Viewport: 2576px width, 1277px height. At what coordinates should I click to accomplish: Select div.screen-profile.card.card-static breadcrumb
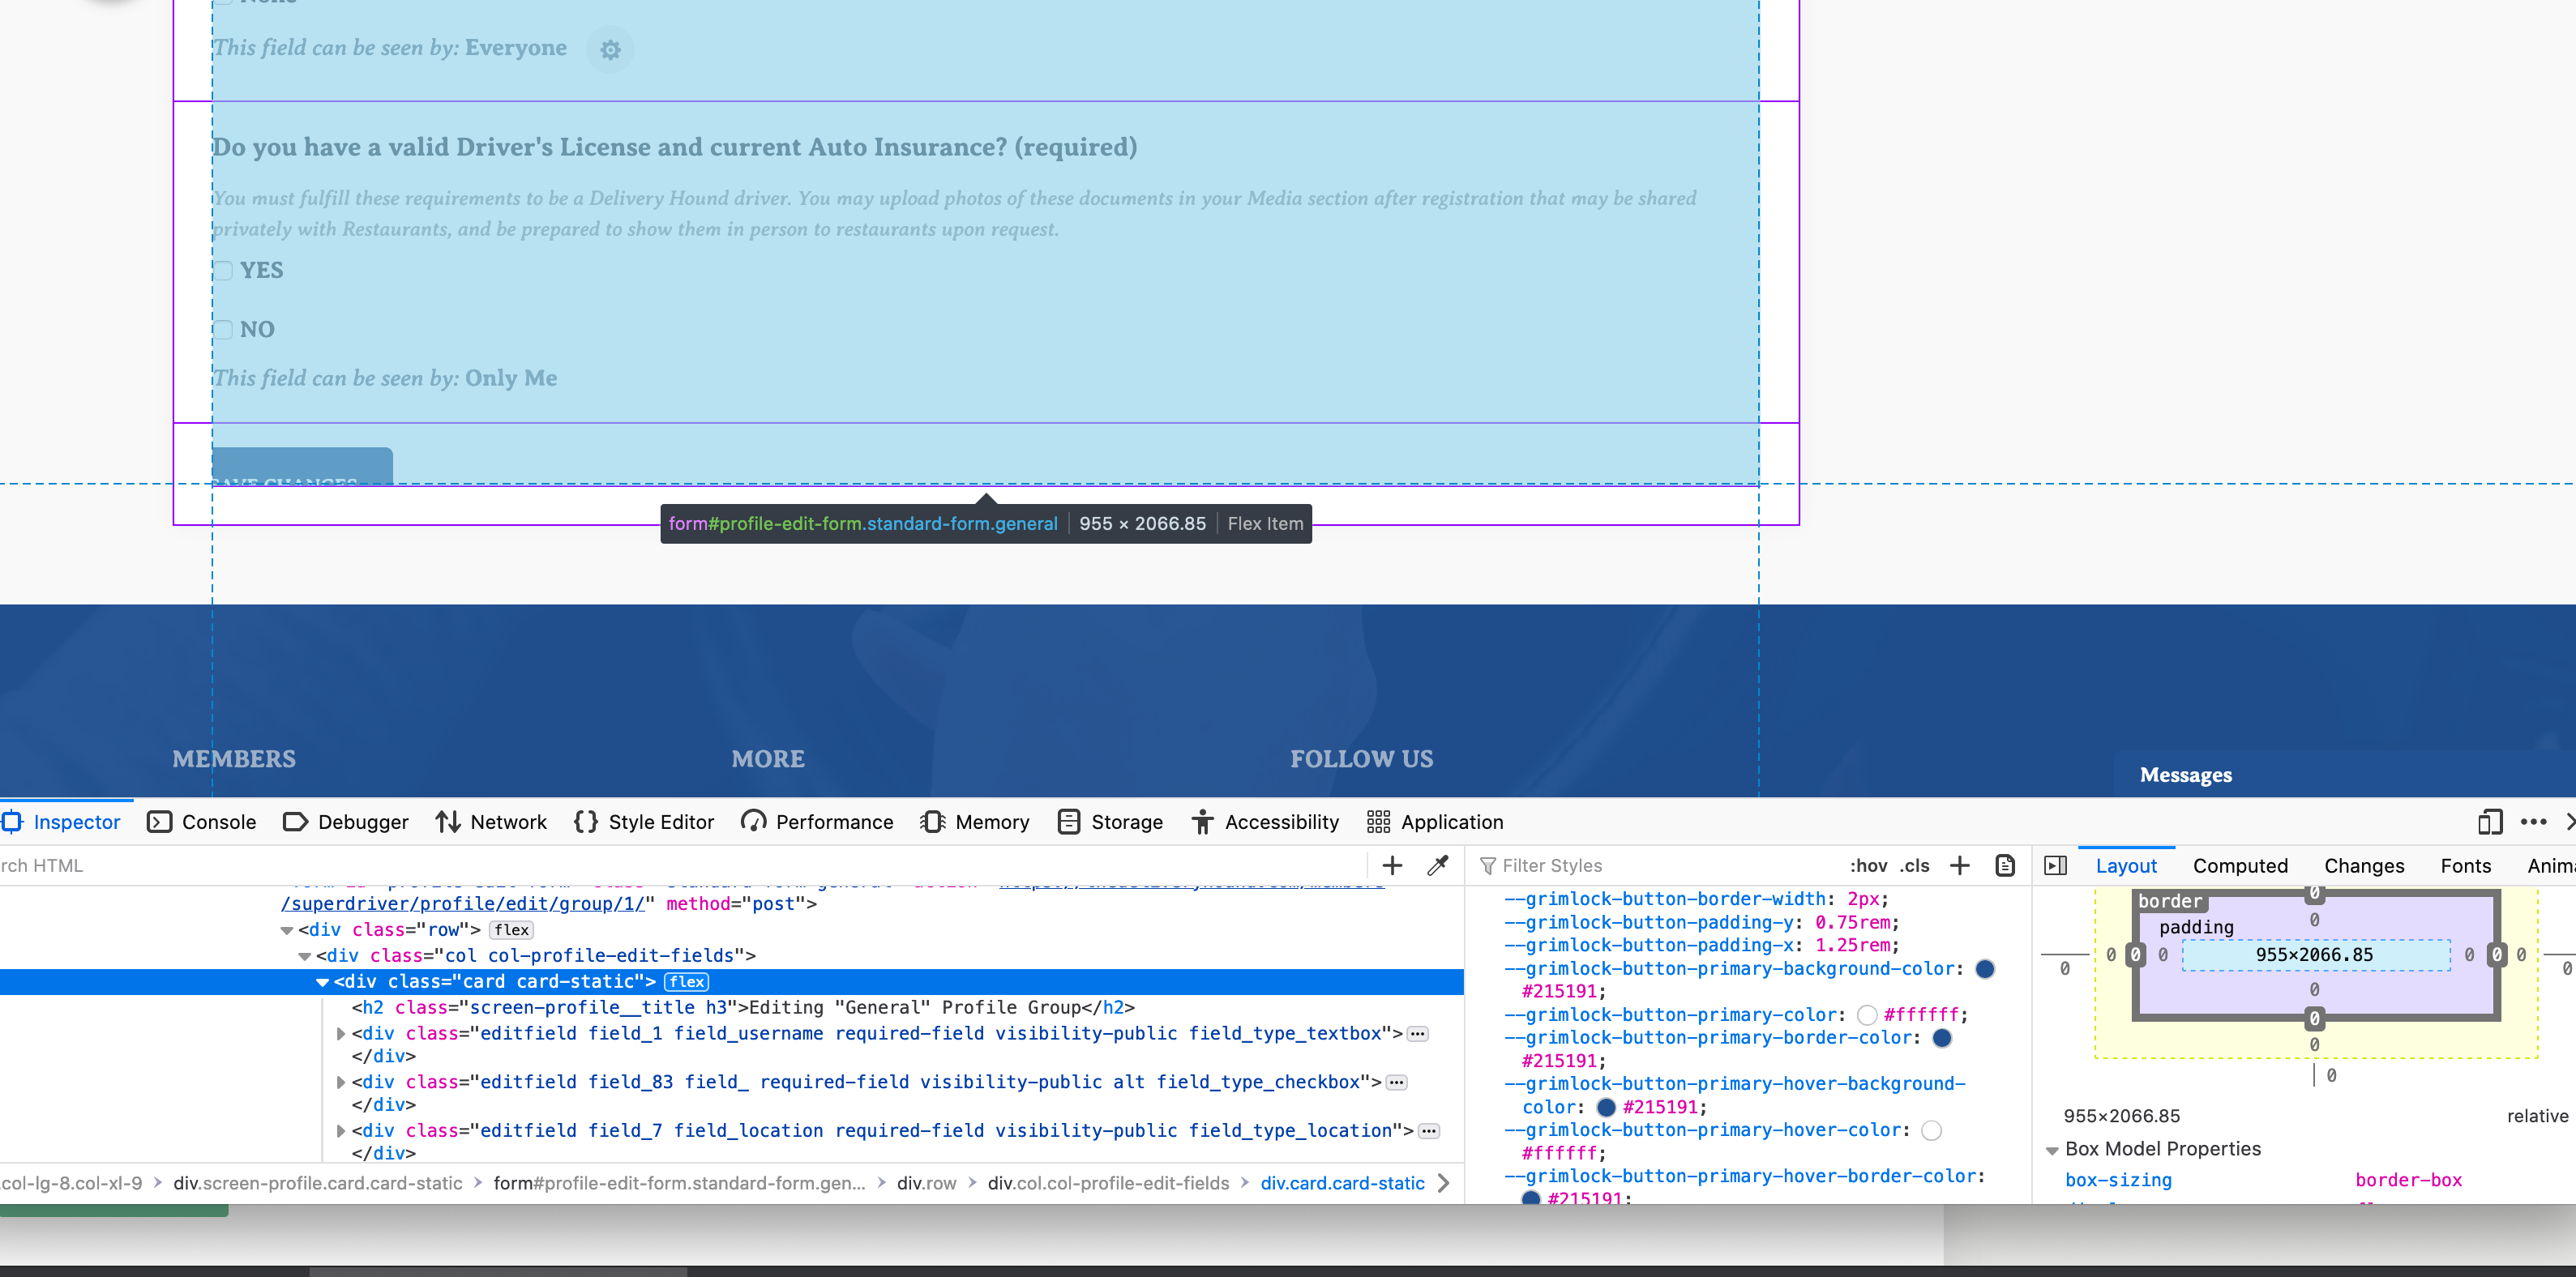pyautogui.click(x=318, y=1183)
